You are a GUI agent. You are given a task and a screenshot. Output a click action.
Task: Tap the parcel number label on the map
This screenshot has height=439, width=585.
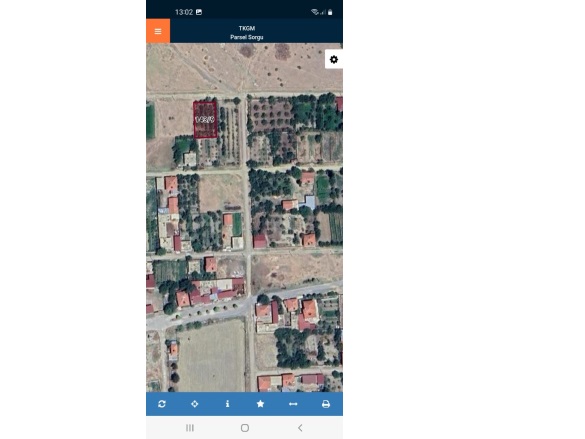tap(205, 119)
